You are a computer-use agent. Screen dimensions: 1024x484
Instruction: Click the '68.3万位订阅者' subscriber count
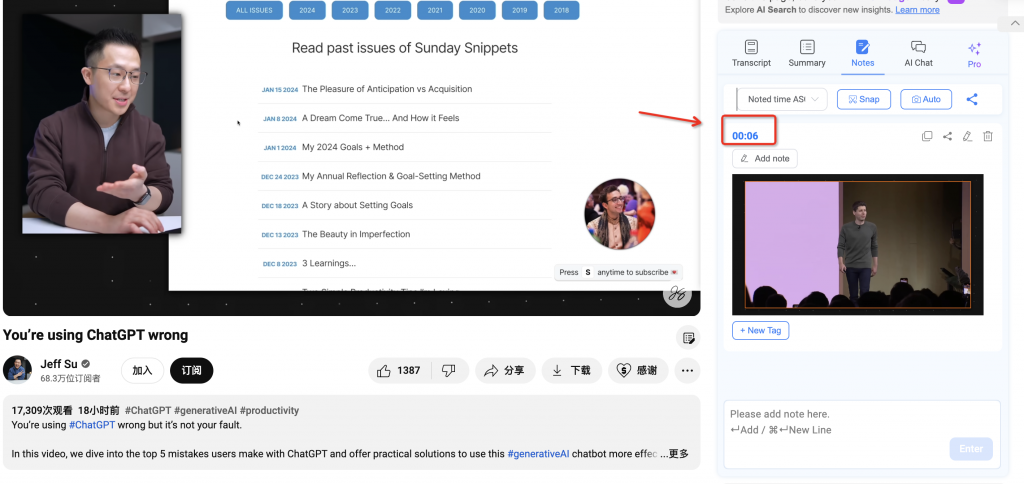[71, 378]
